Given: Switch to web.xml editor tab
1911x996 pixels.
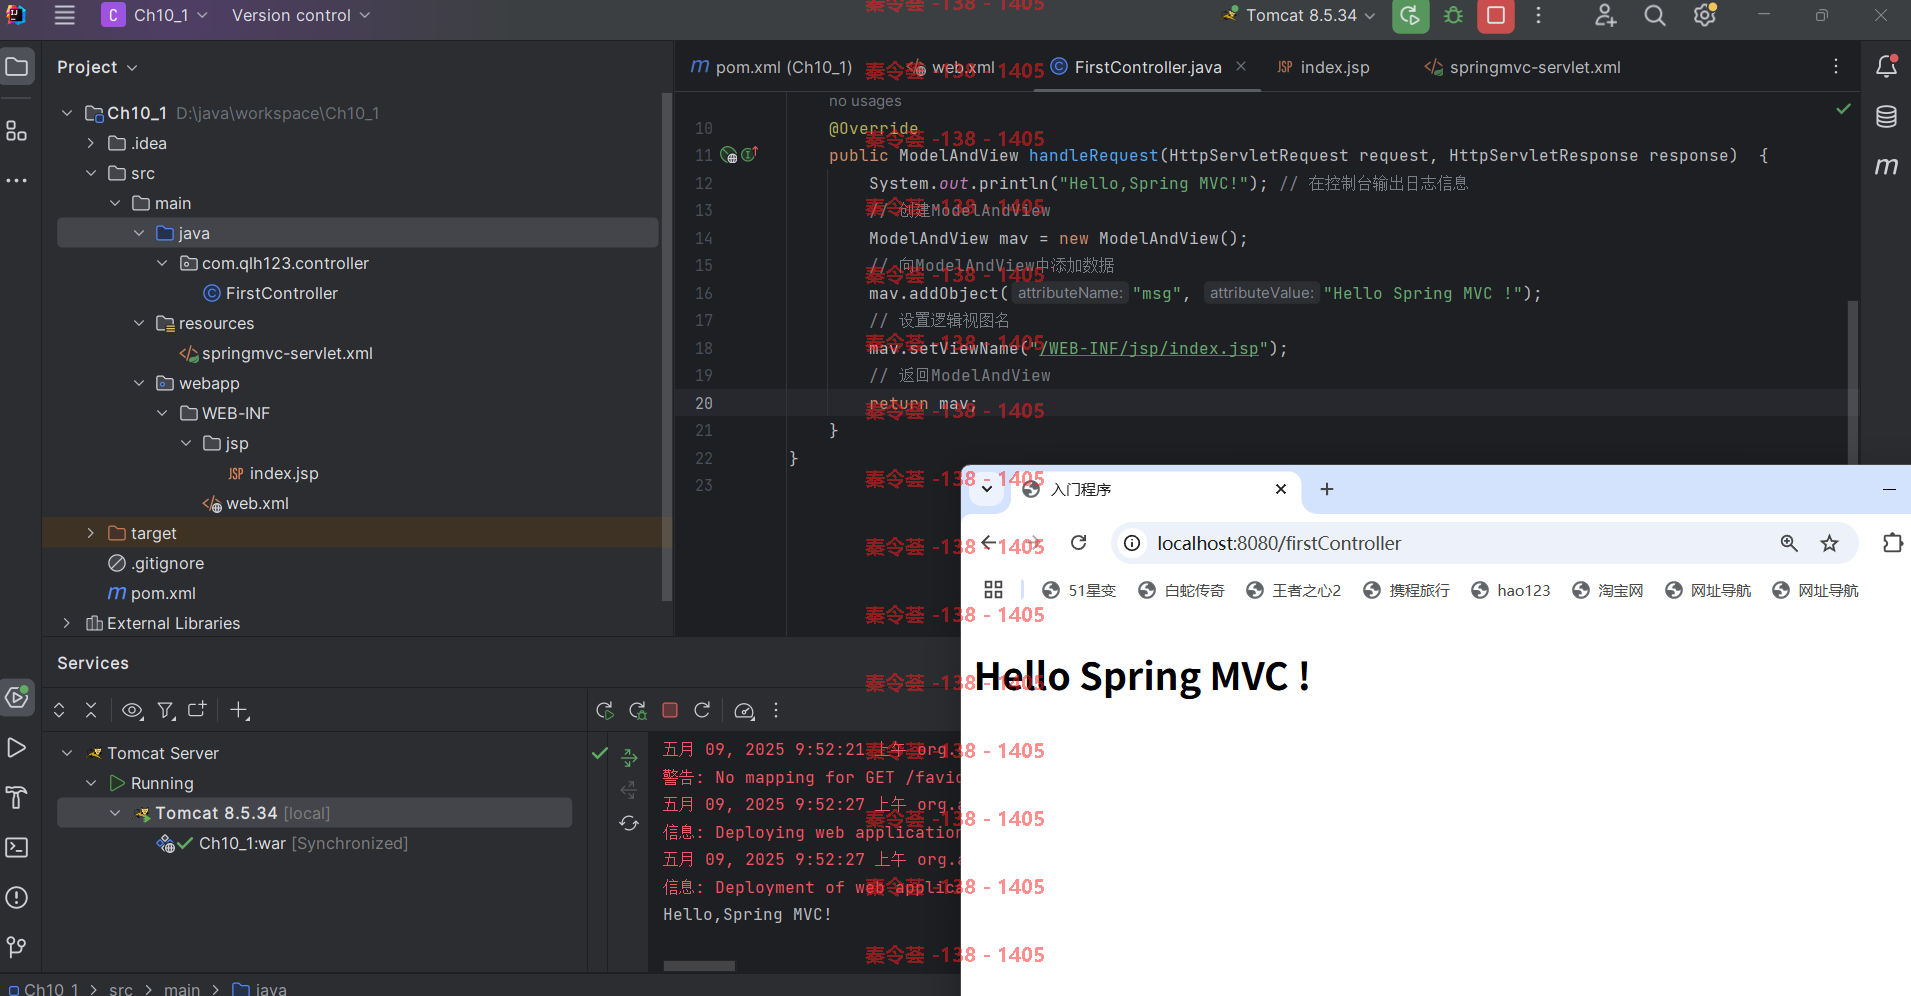Looking at the screenshot, I should 951,67.
